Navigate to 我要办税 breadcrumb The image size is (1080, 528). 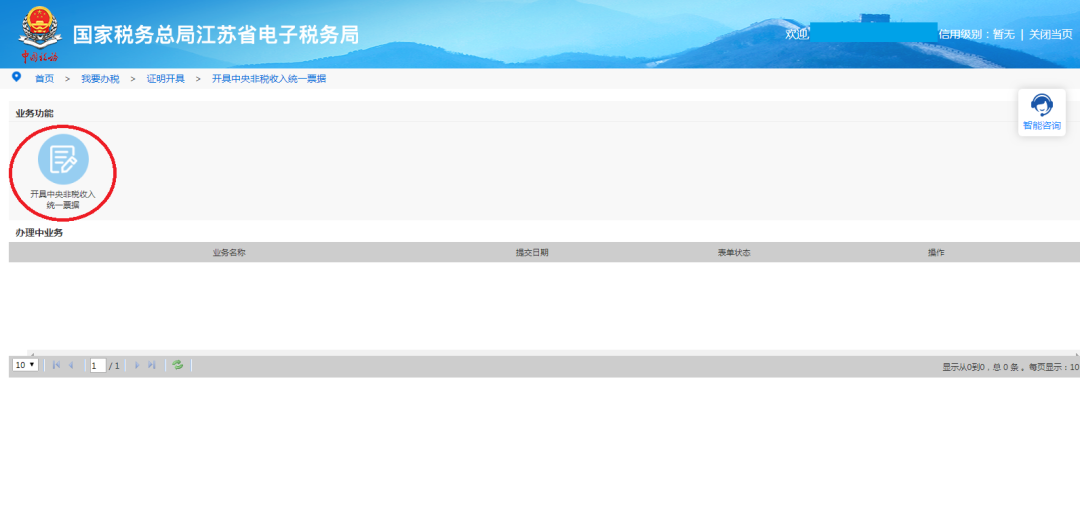click(x=100, y=79)
